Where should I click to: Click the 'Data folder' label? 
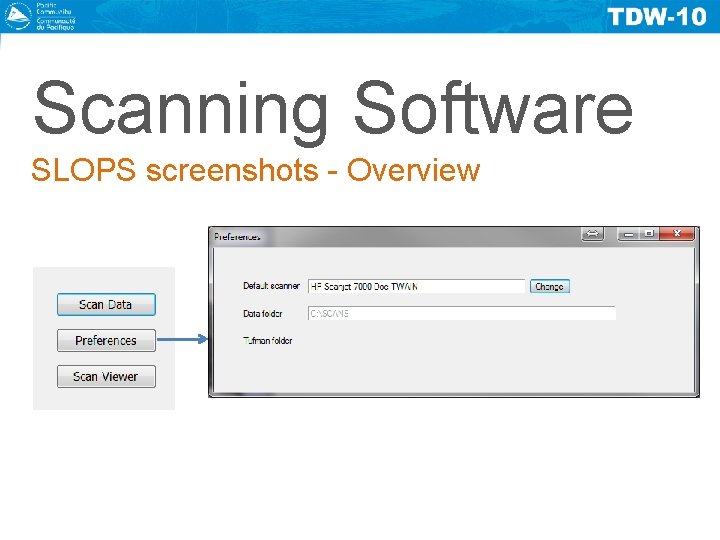pyautogui.click(x=263, y=314)
